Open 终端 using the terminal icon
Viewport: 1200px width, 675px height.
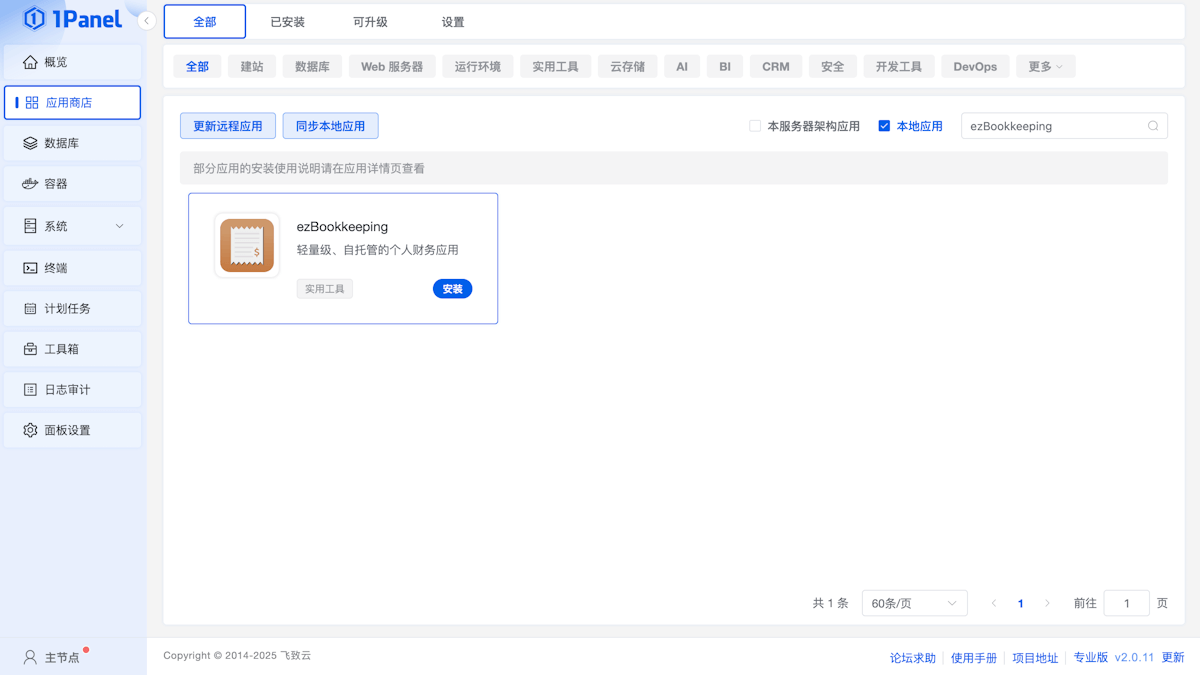pos(30,268)
